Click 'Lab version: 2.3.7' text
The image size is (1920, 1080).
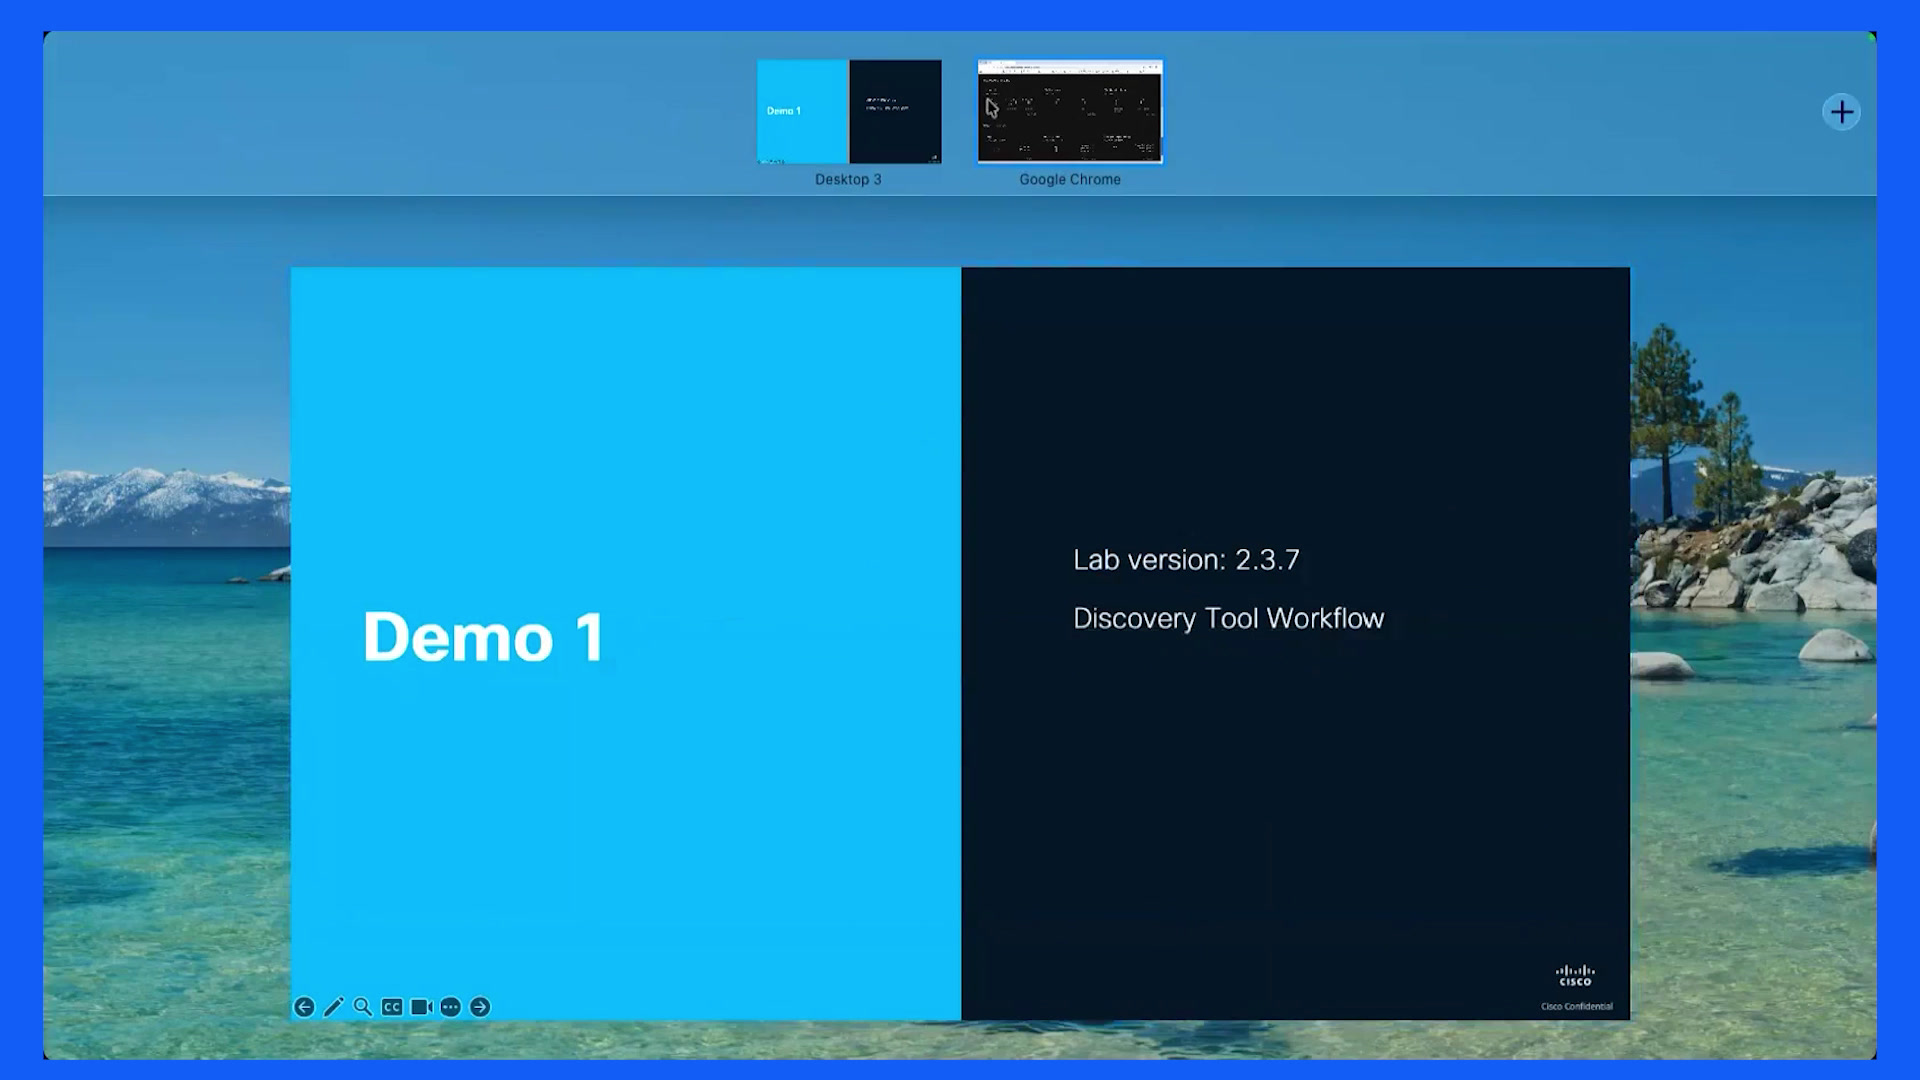pyautogui.click(x=1186, y=559)
